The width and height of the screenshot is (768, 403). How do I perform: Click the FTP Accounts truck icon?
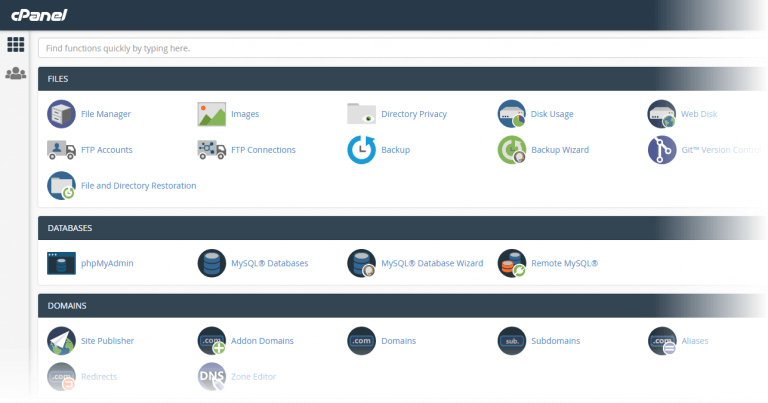click(61, 150)
